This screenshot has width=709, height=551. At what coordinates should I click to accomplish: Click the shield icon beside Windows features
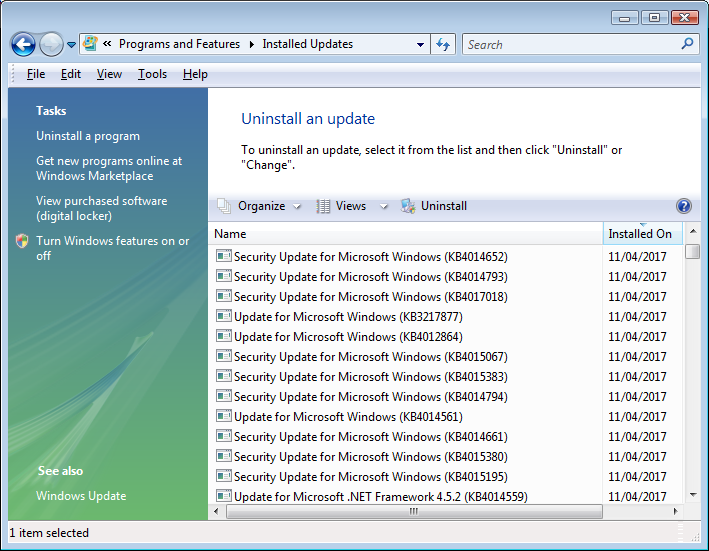22,241
